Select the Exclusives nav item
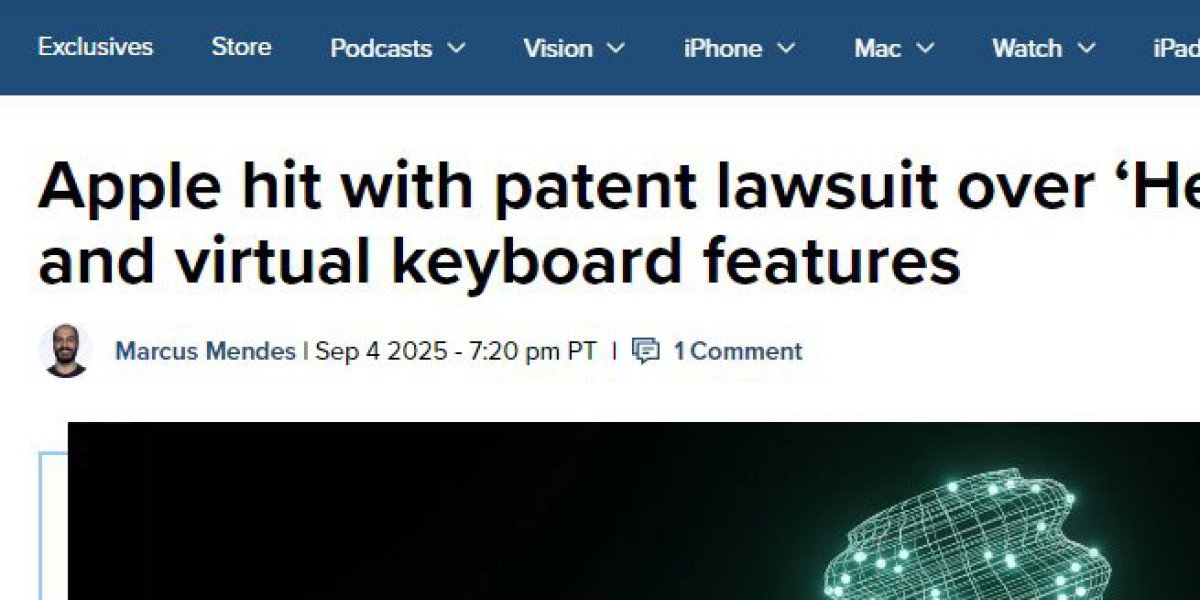 [x=95, y=47]
